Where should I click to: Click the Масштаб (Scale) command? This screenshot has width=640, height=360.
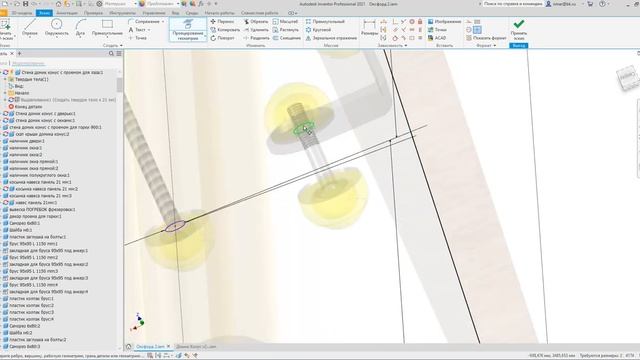(285, 21)
